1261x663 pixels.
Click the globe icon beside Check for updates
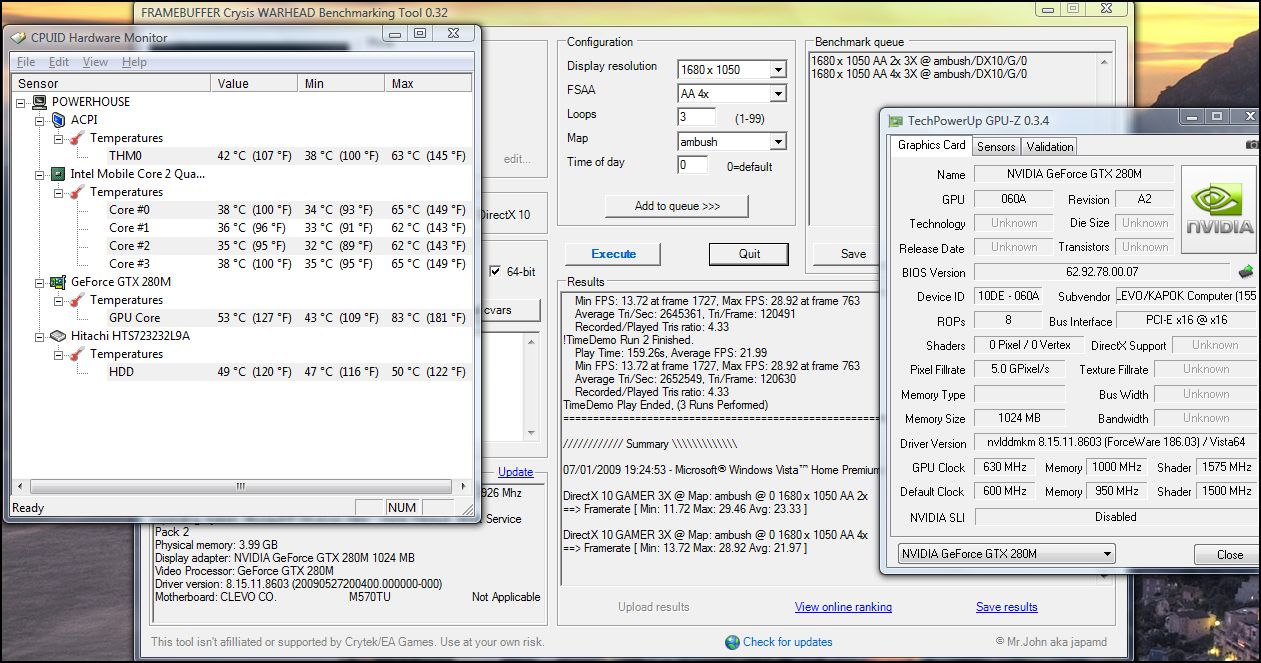point(733,642)
